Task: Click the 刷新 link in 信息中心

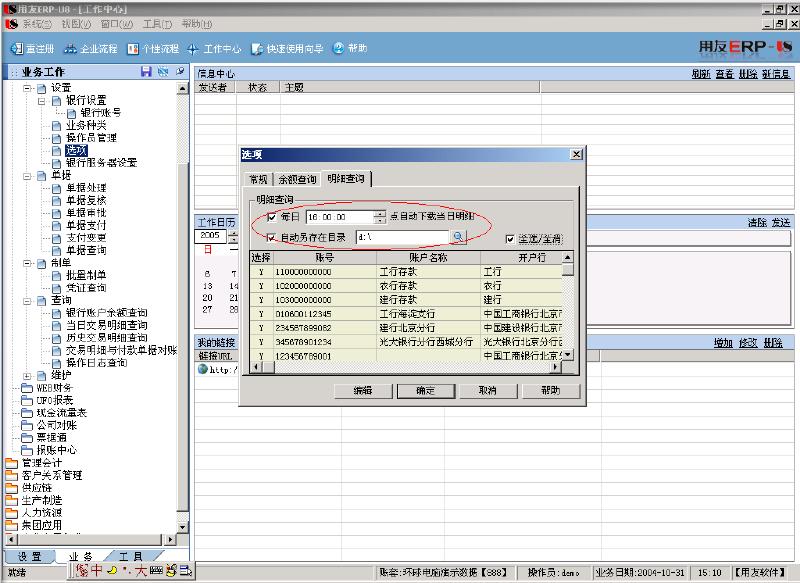Action: click(701, 74)
